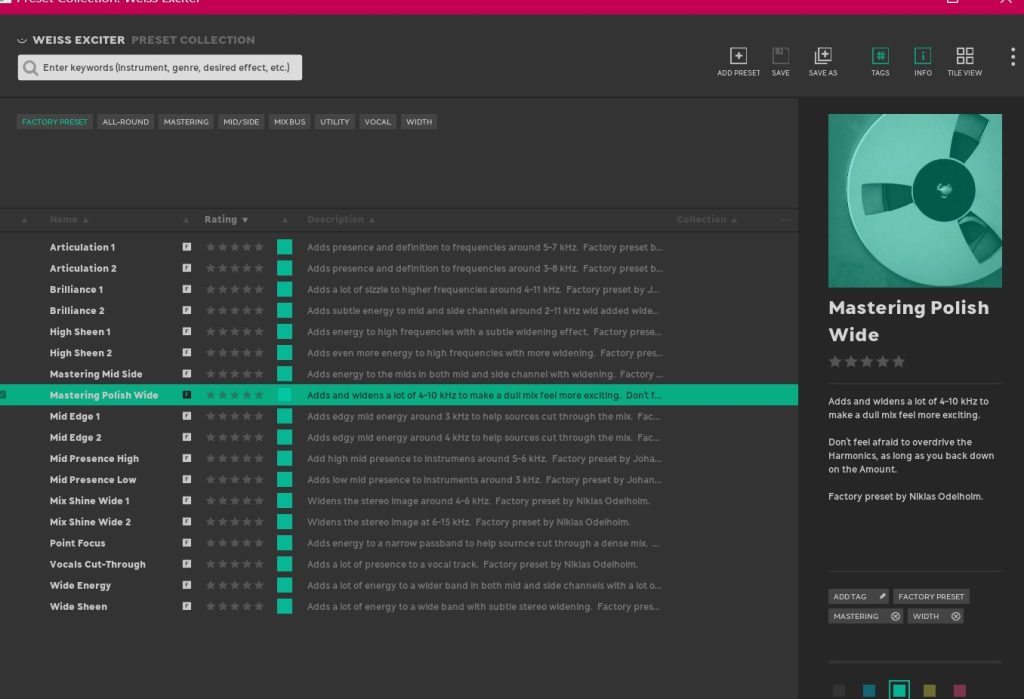The height and width of the screenshot is (699, 1024).
Task: Click the Add Preset icon
Action: 738,56
